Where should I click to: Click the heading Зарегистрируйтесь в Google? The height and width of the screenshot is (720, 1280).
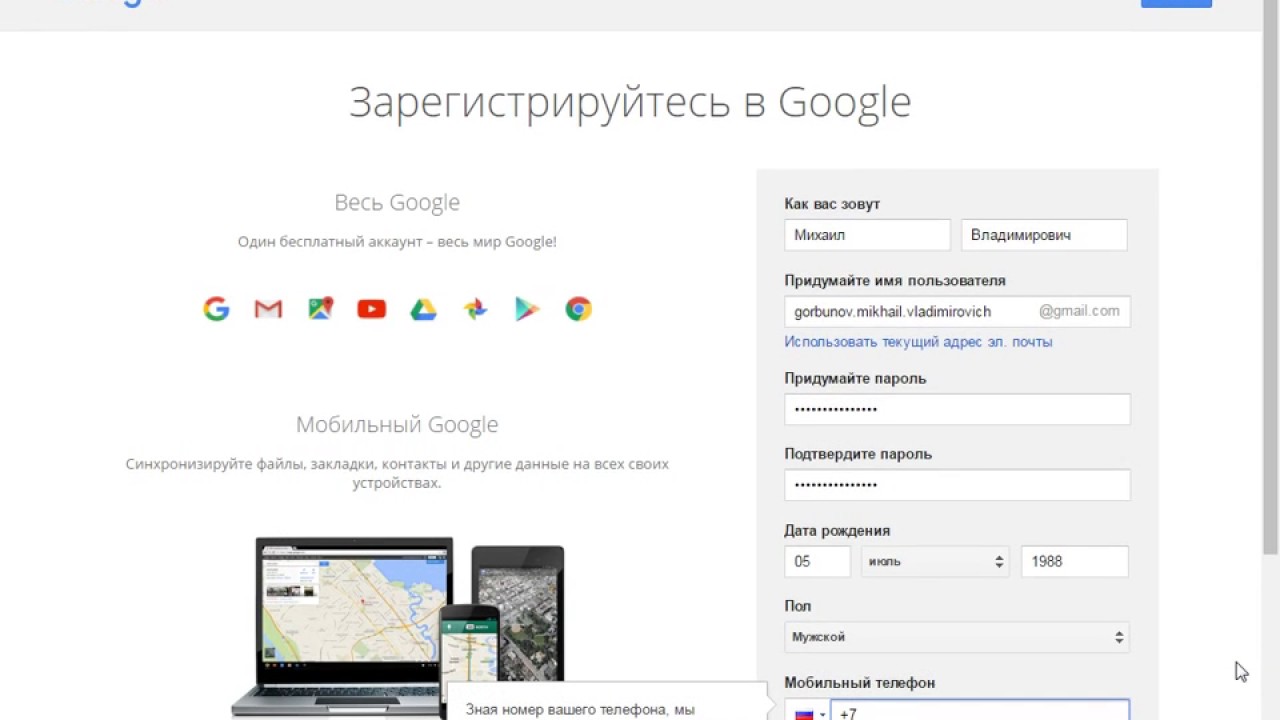pyautogui.click(x=630, y=102)
